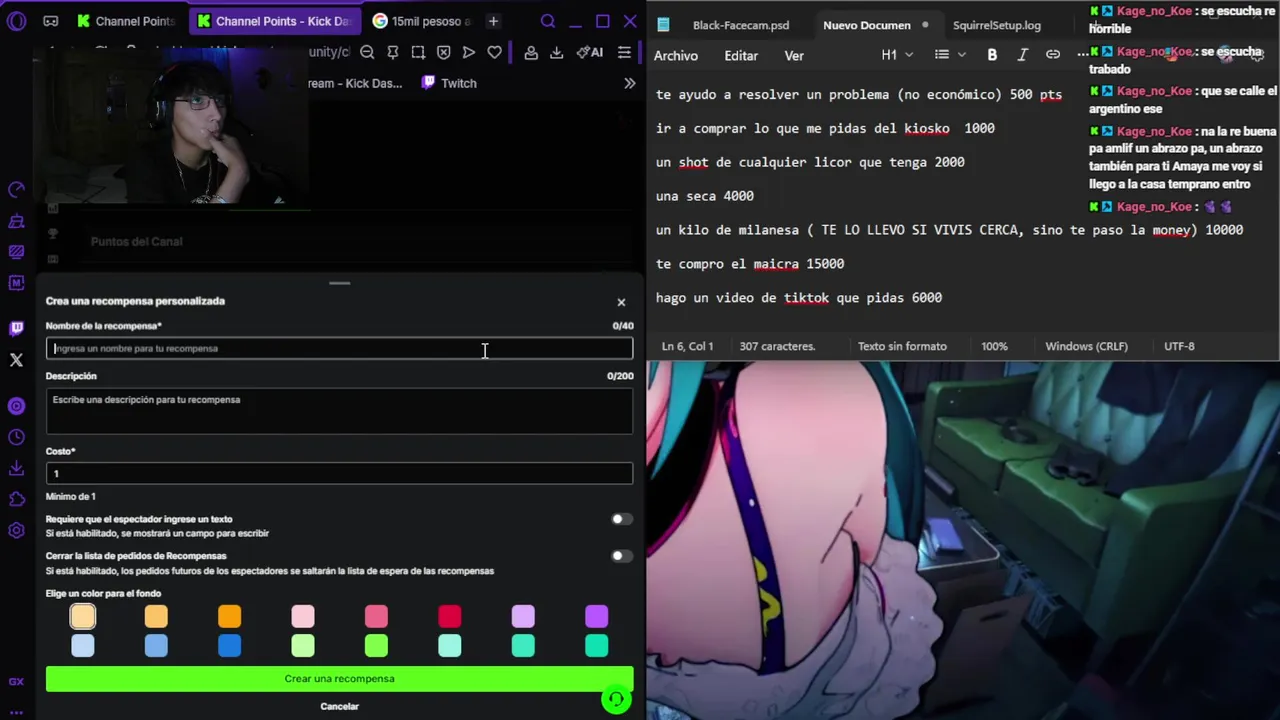
Task: Click UTF-8 encoding in Notepad status bar
Action: (x=1179, y=346)
